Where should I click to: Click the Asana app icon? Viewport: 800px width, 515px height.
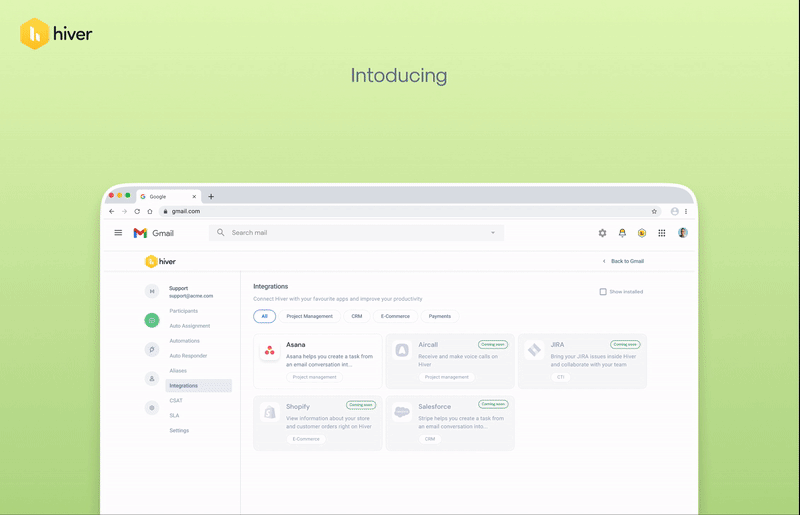point(269,351)
